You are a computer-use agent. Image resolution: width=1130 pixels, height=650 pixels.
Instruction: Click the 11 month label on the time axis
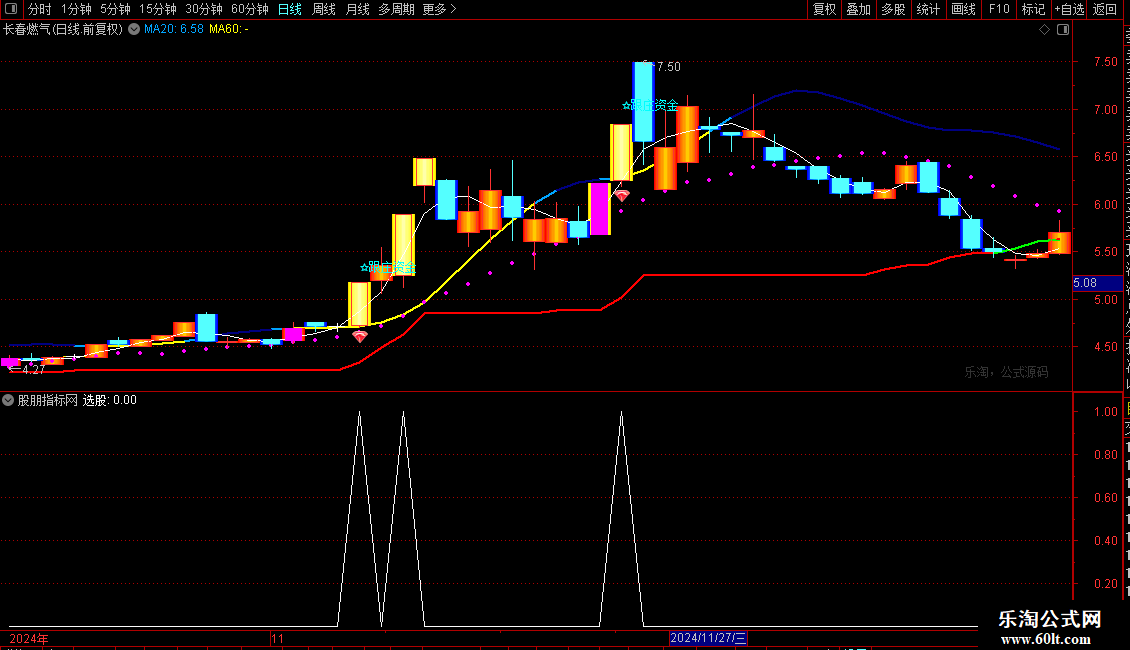click(278, 638)
